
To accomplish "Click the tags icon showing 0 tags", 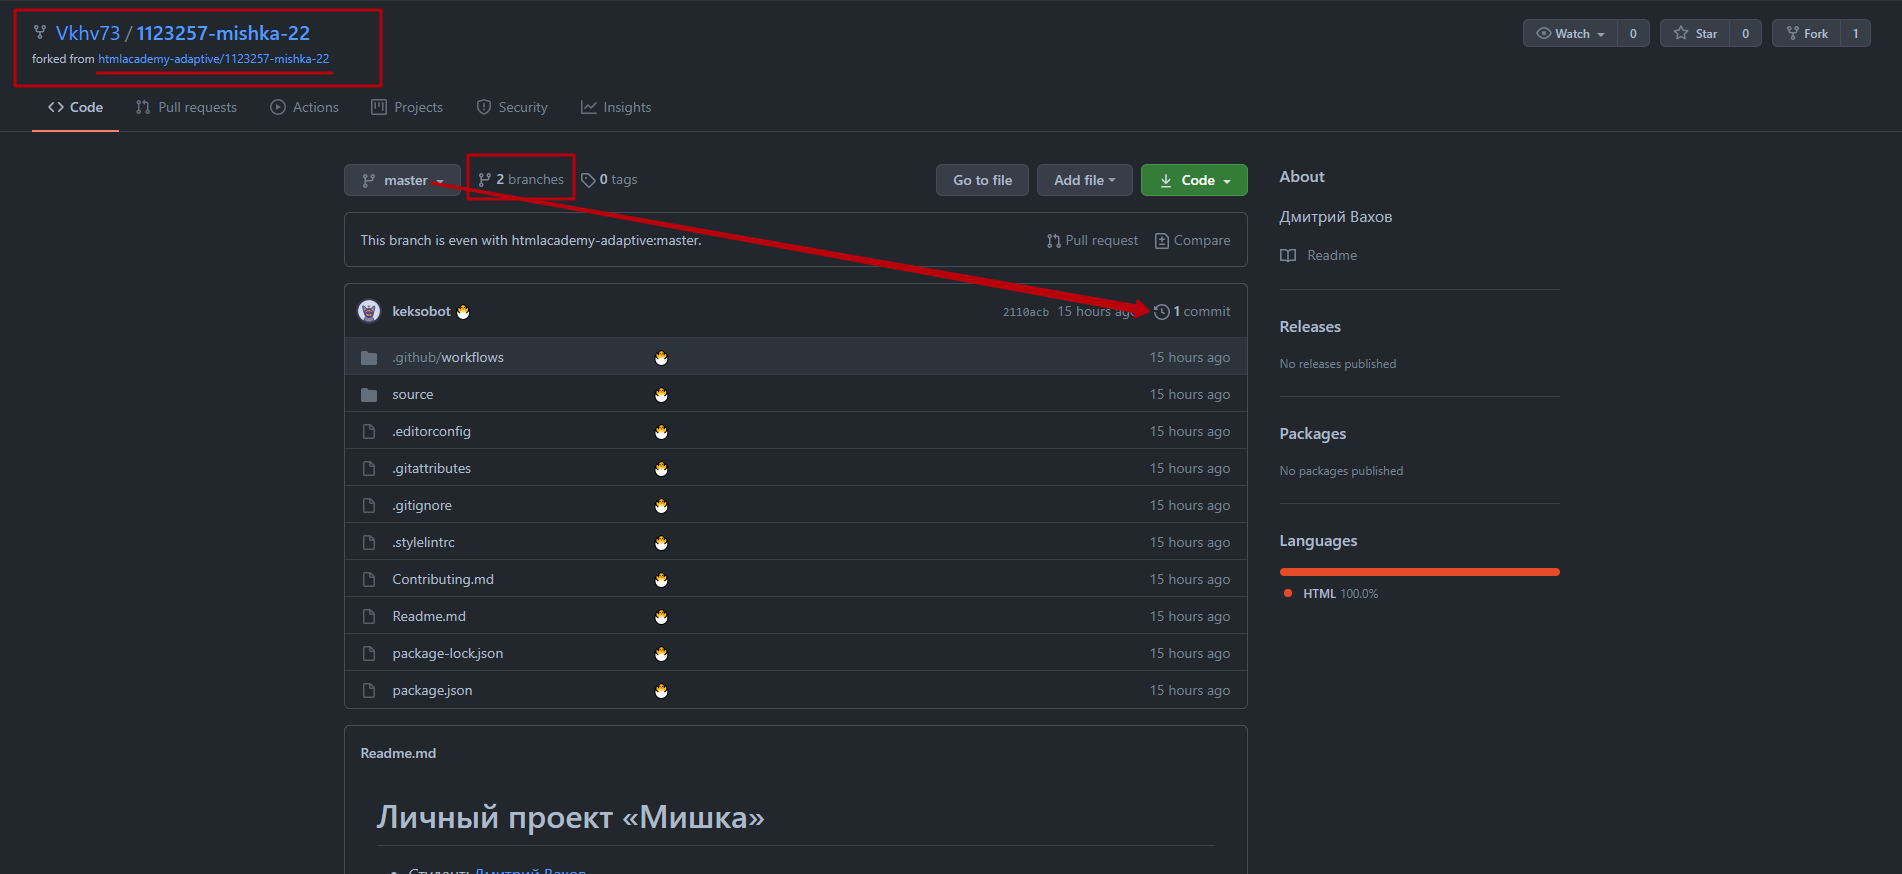I will click(x=588, y=180).
